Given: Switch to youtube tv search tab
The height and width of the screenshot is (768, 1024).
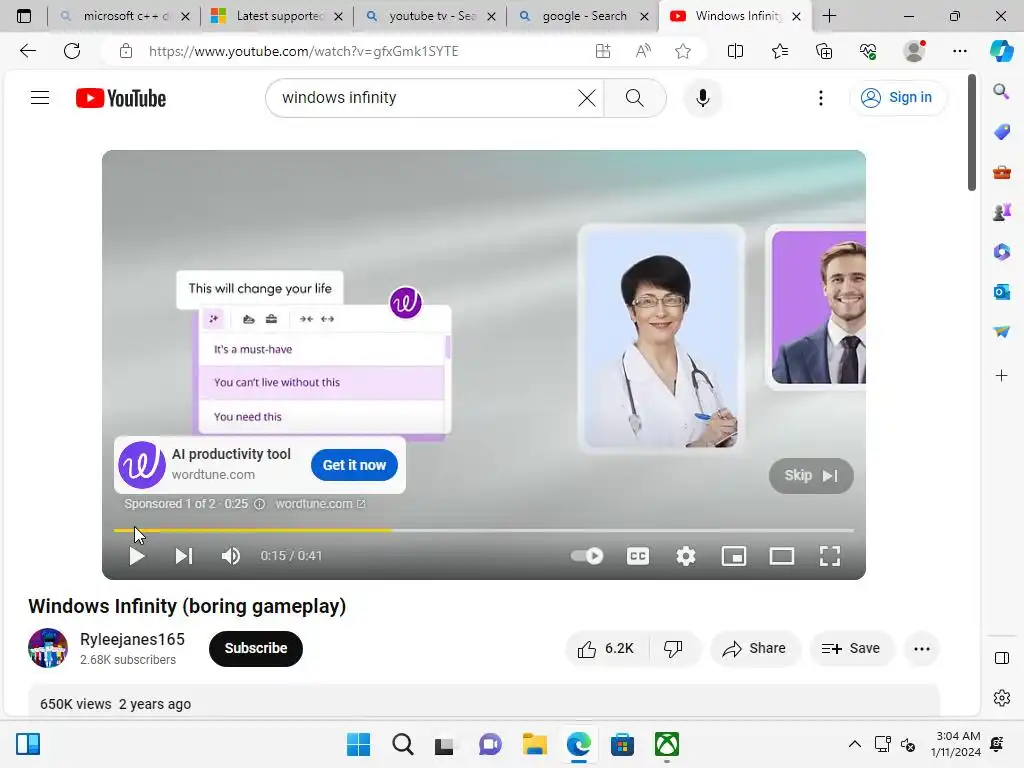Looking at the screenshot, I should click(x=430, y=16).
